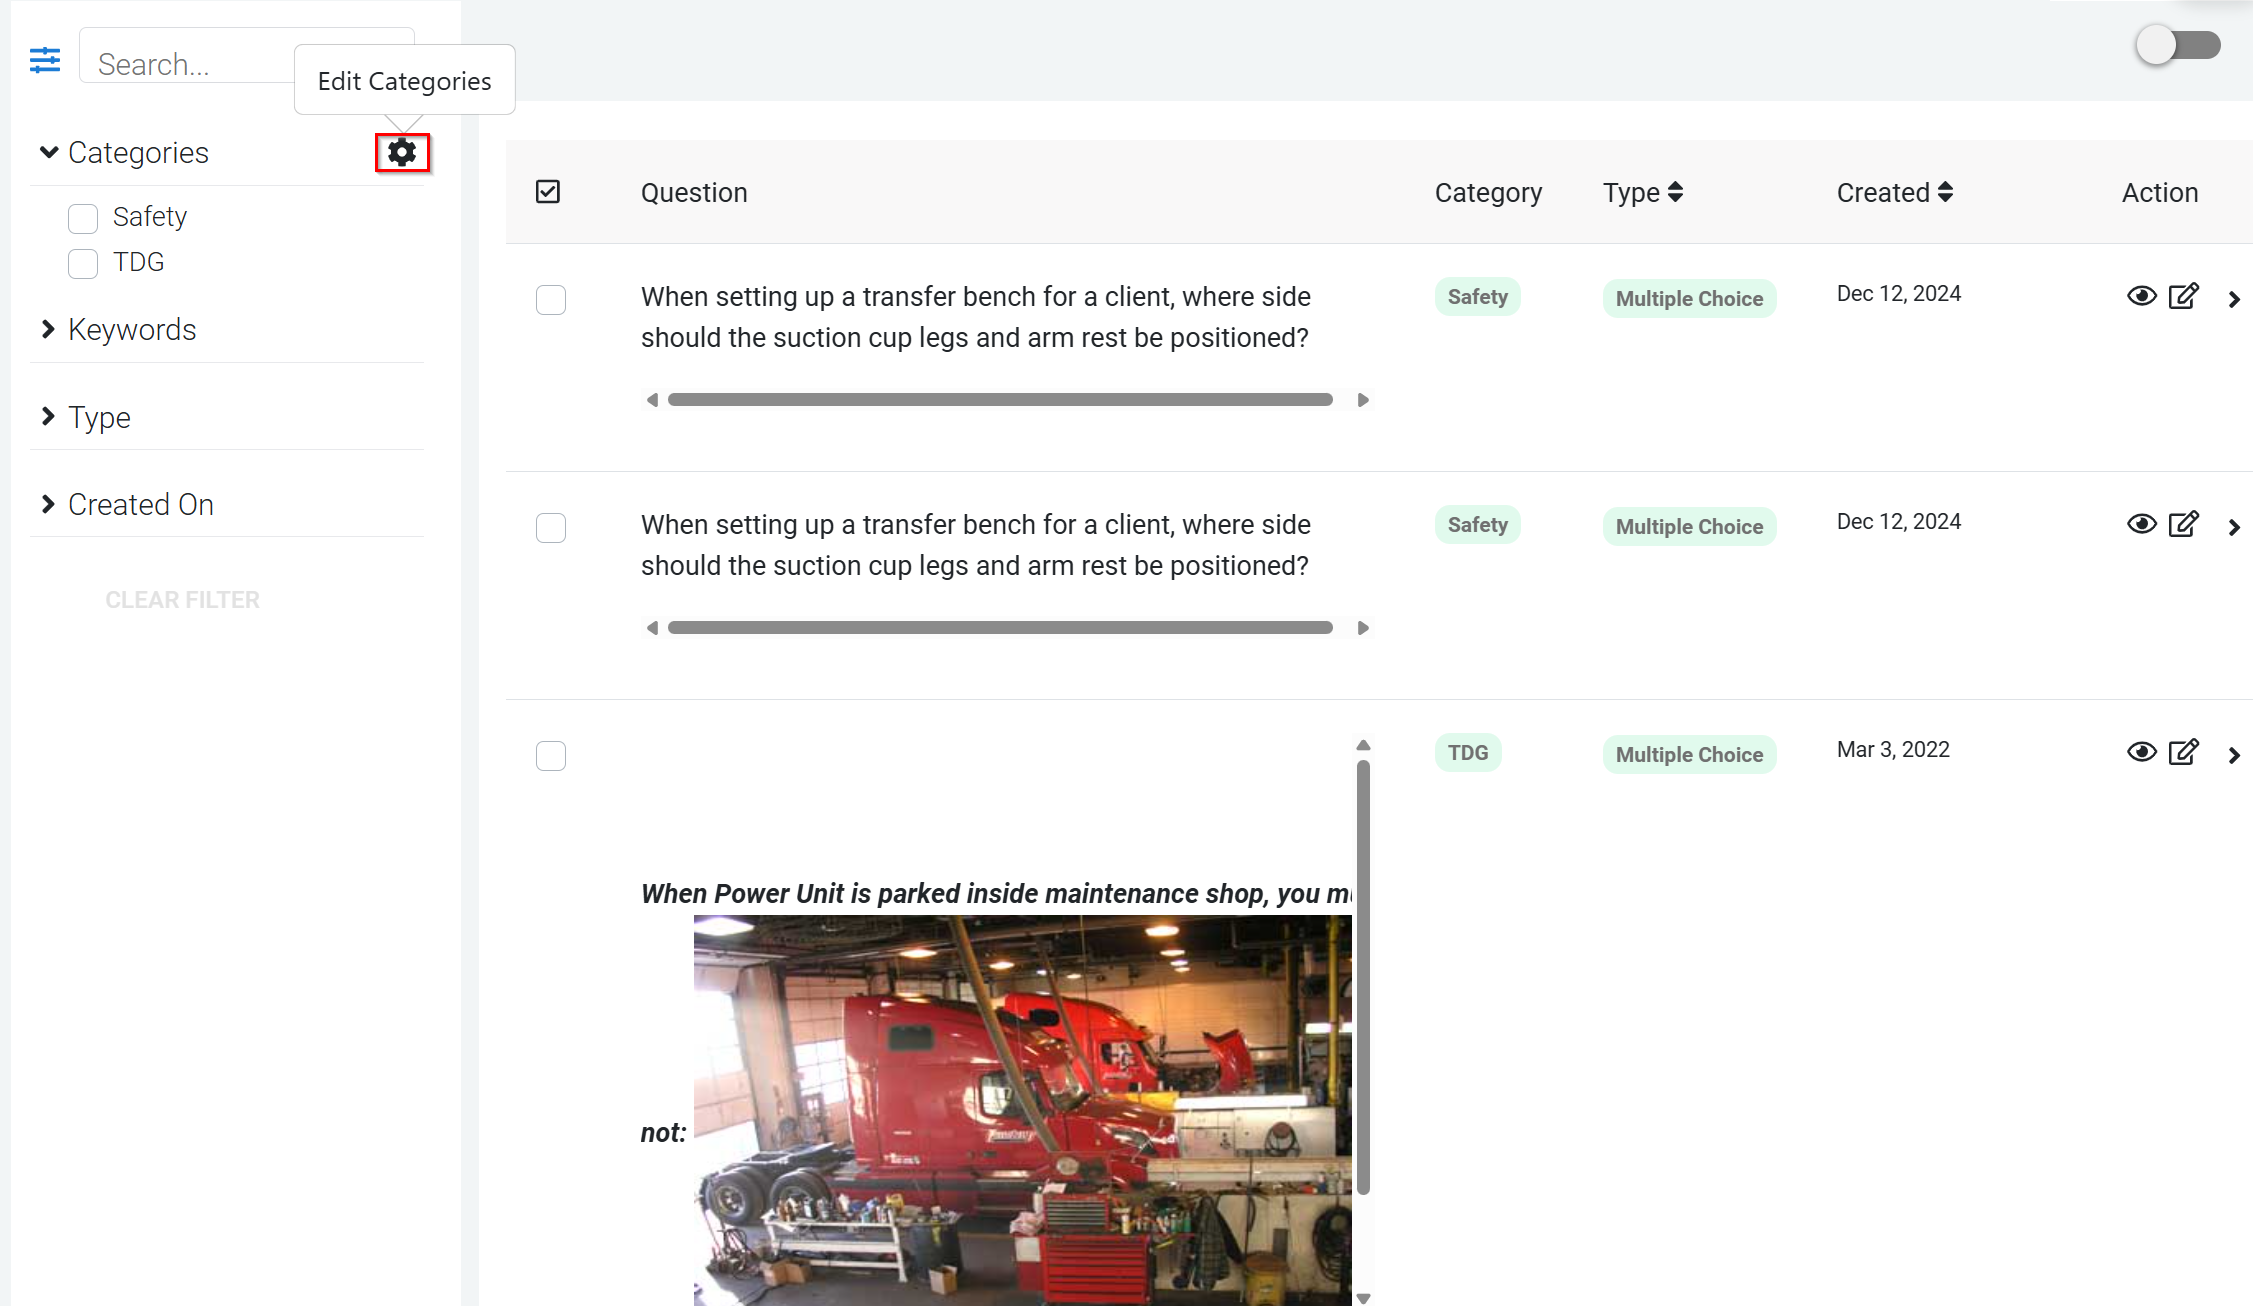The width and height of the screenshot is (2253, 1306).
Task: Click Safety badge in first row
Action: (1478, 297)
